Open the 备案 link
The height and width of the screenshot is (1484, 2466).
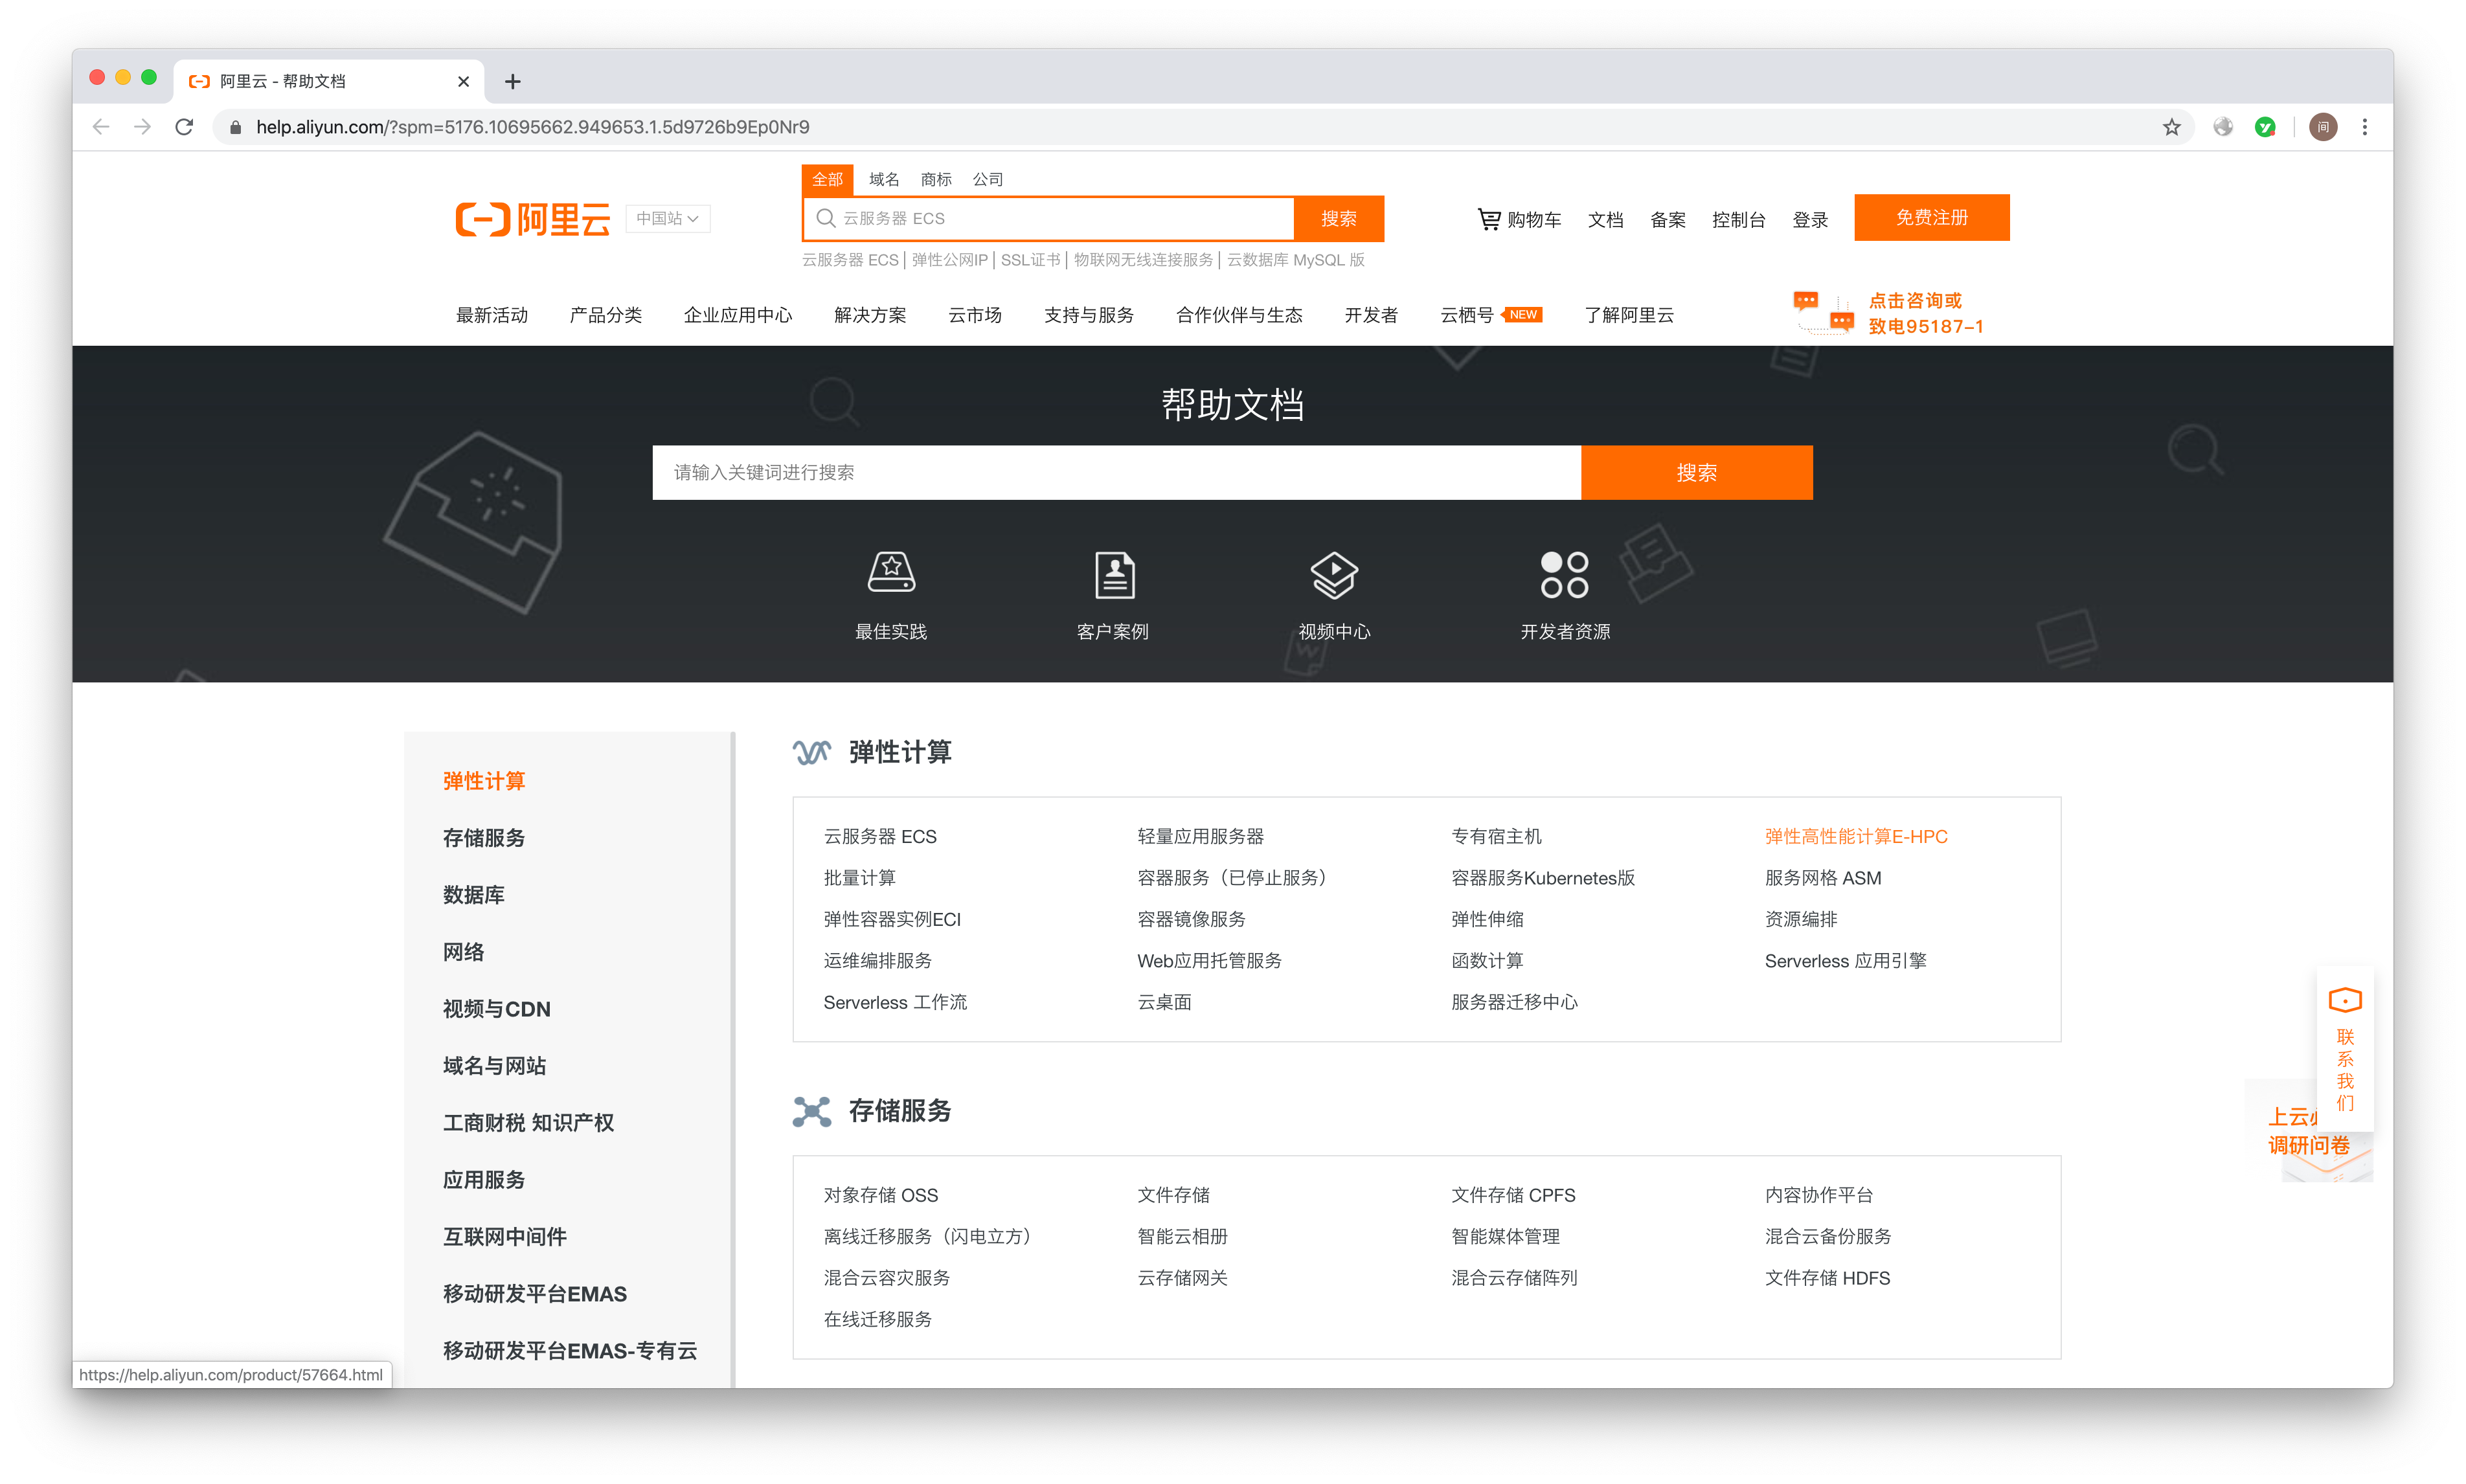tap(1667, 219)
